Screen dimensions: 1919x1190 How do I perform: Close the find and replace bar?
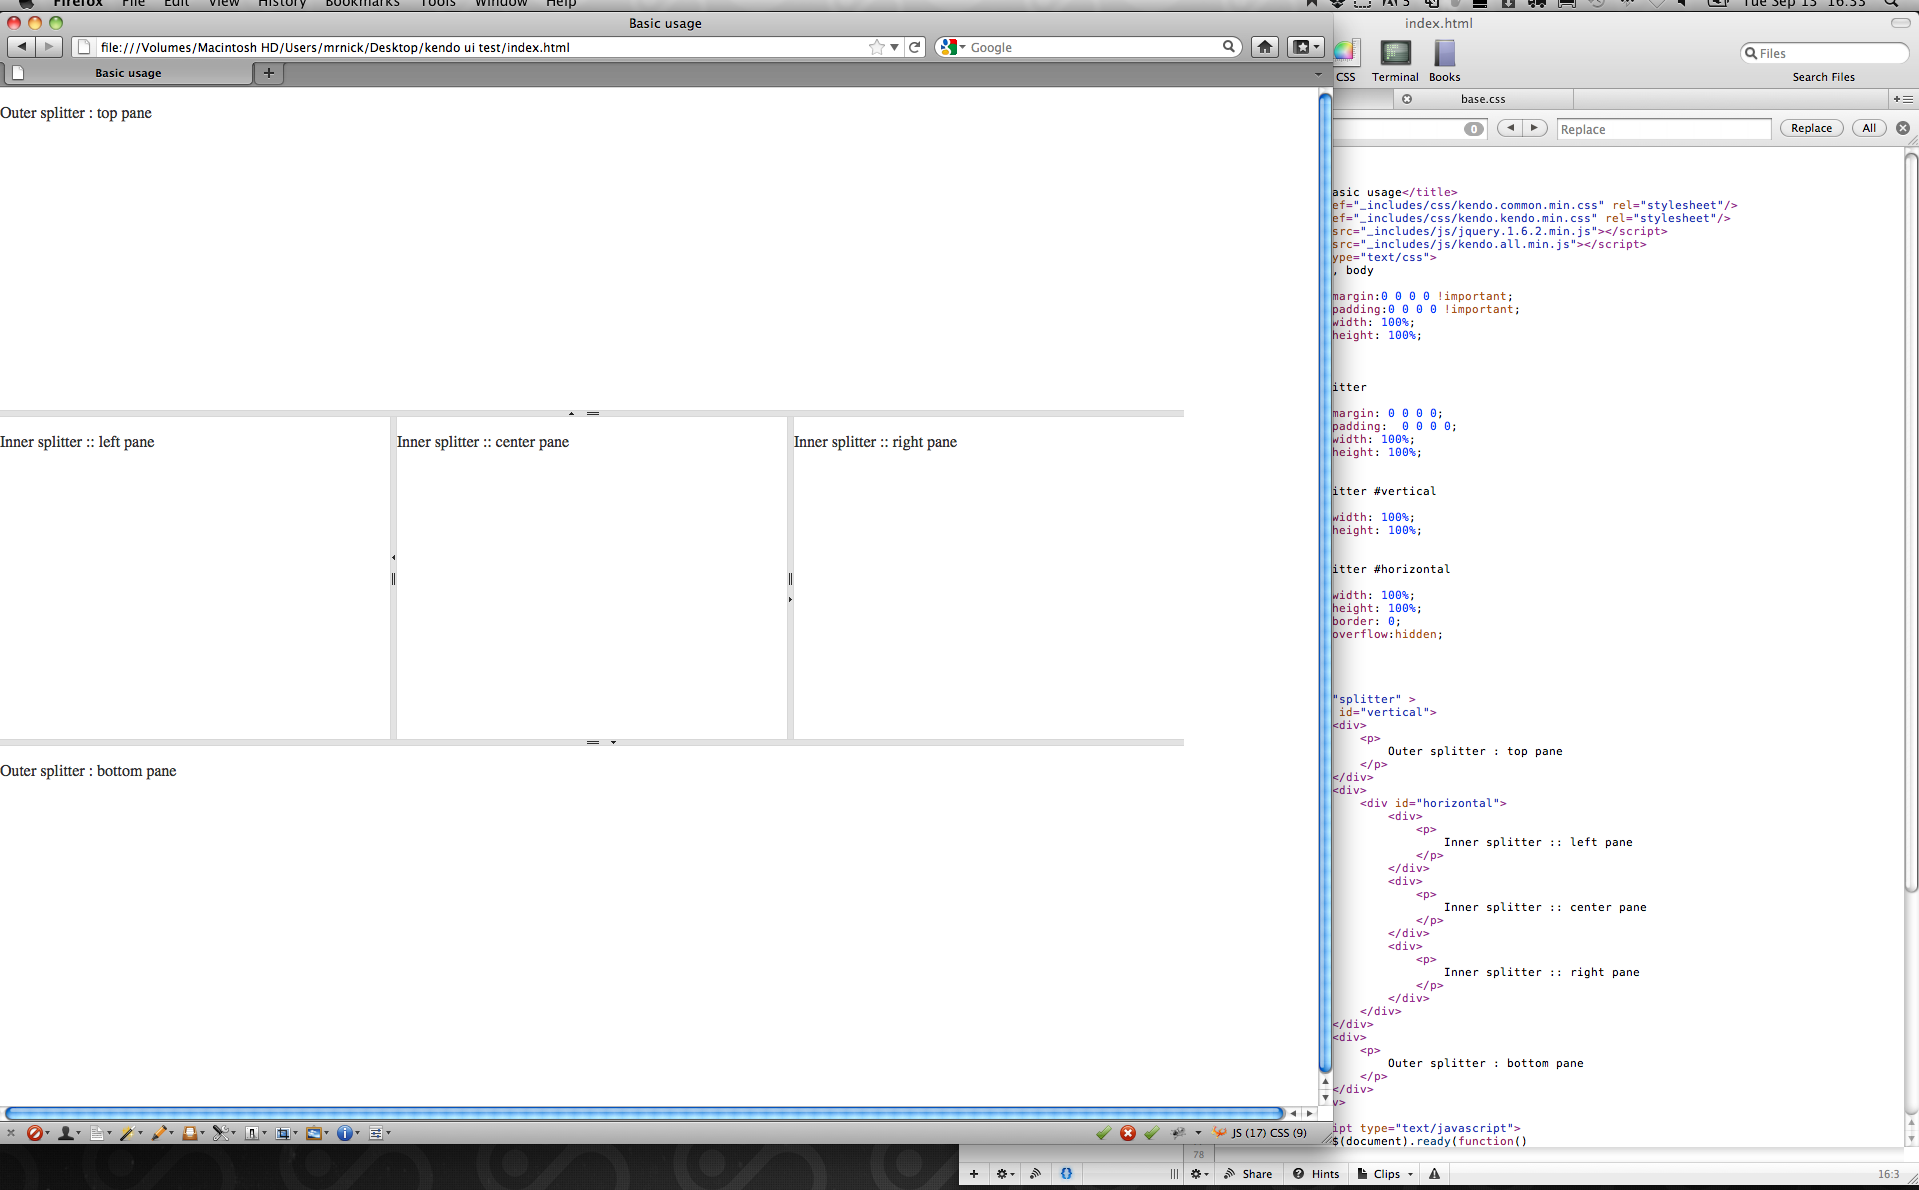1903,128
